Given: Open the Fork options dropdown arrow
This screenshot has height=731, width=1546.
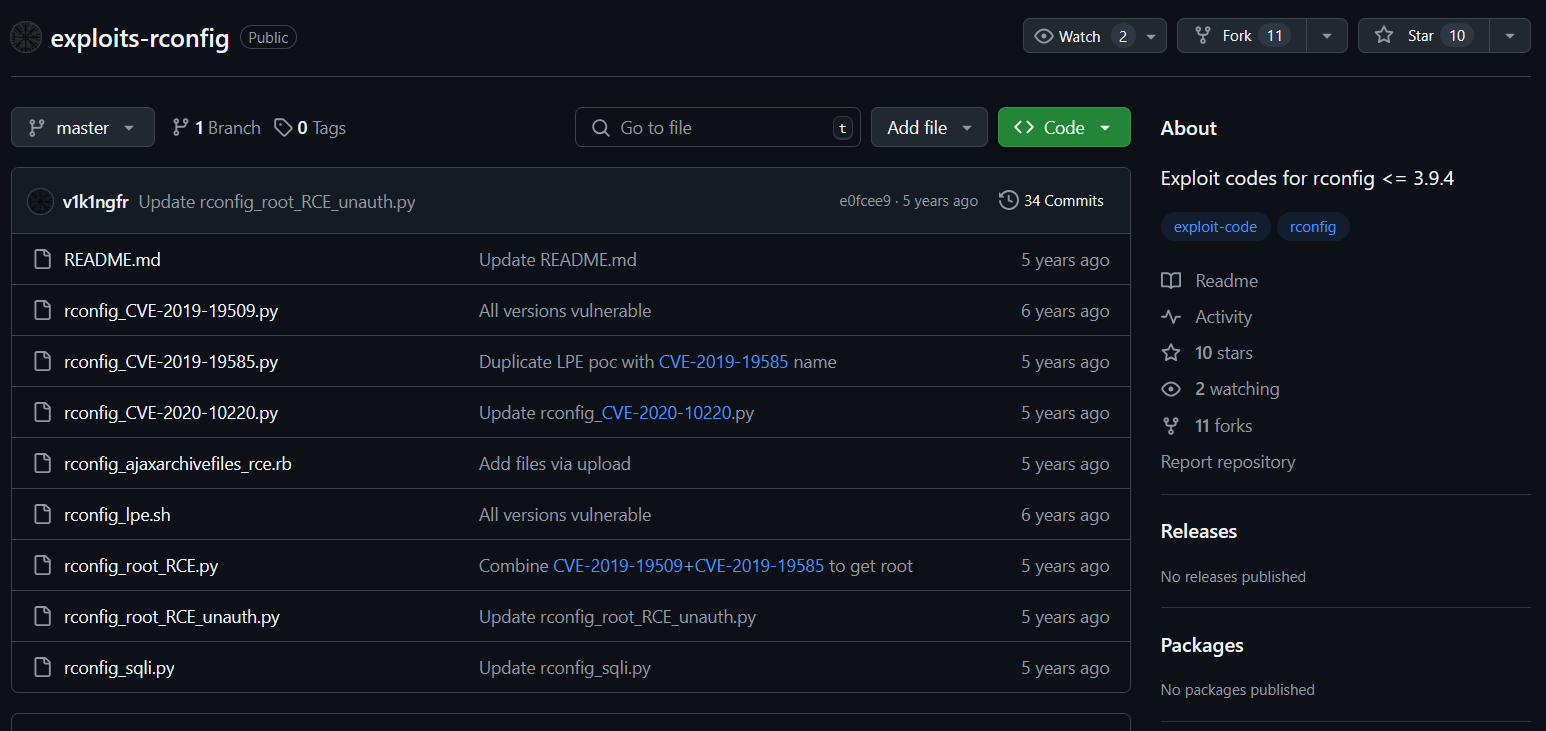Looking at the screenshot, I should click(1327, 36).
